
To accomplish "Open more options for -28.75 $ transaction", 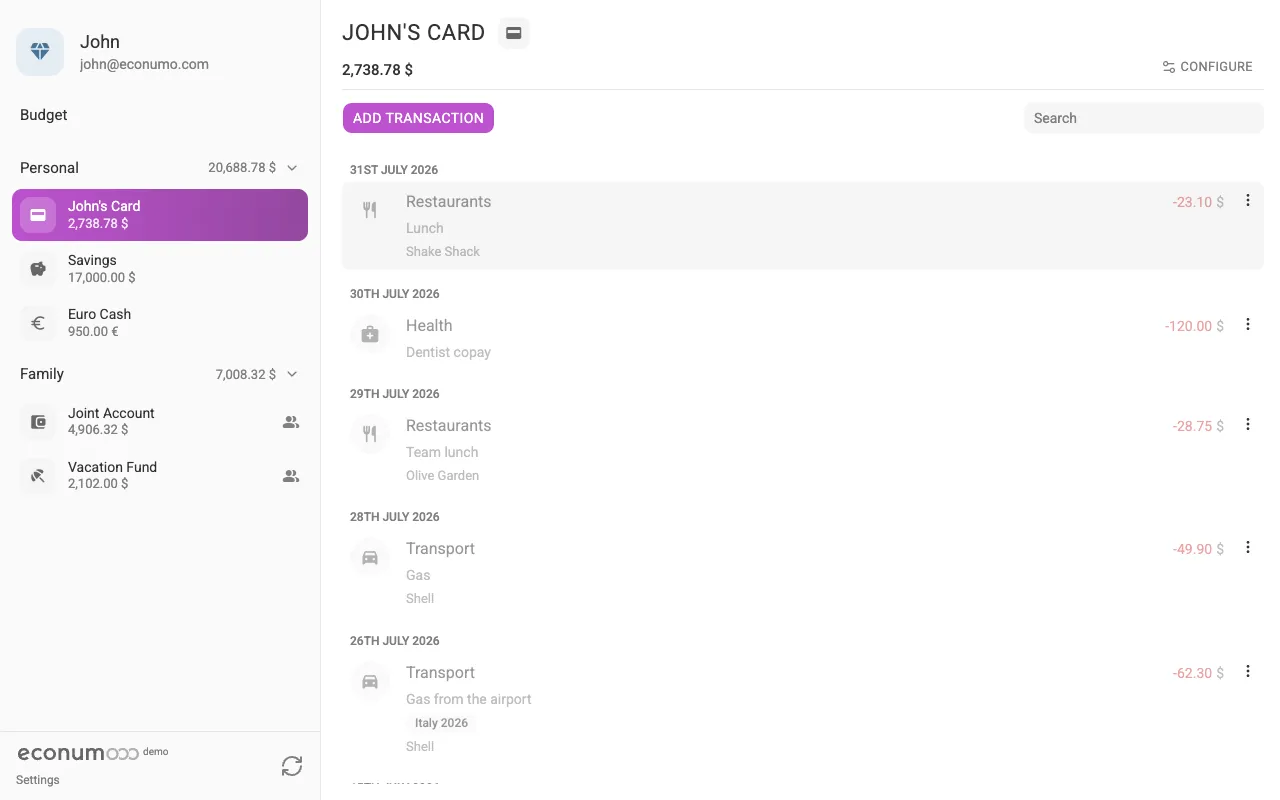I will (x=1247, y=424).
